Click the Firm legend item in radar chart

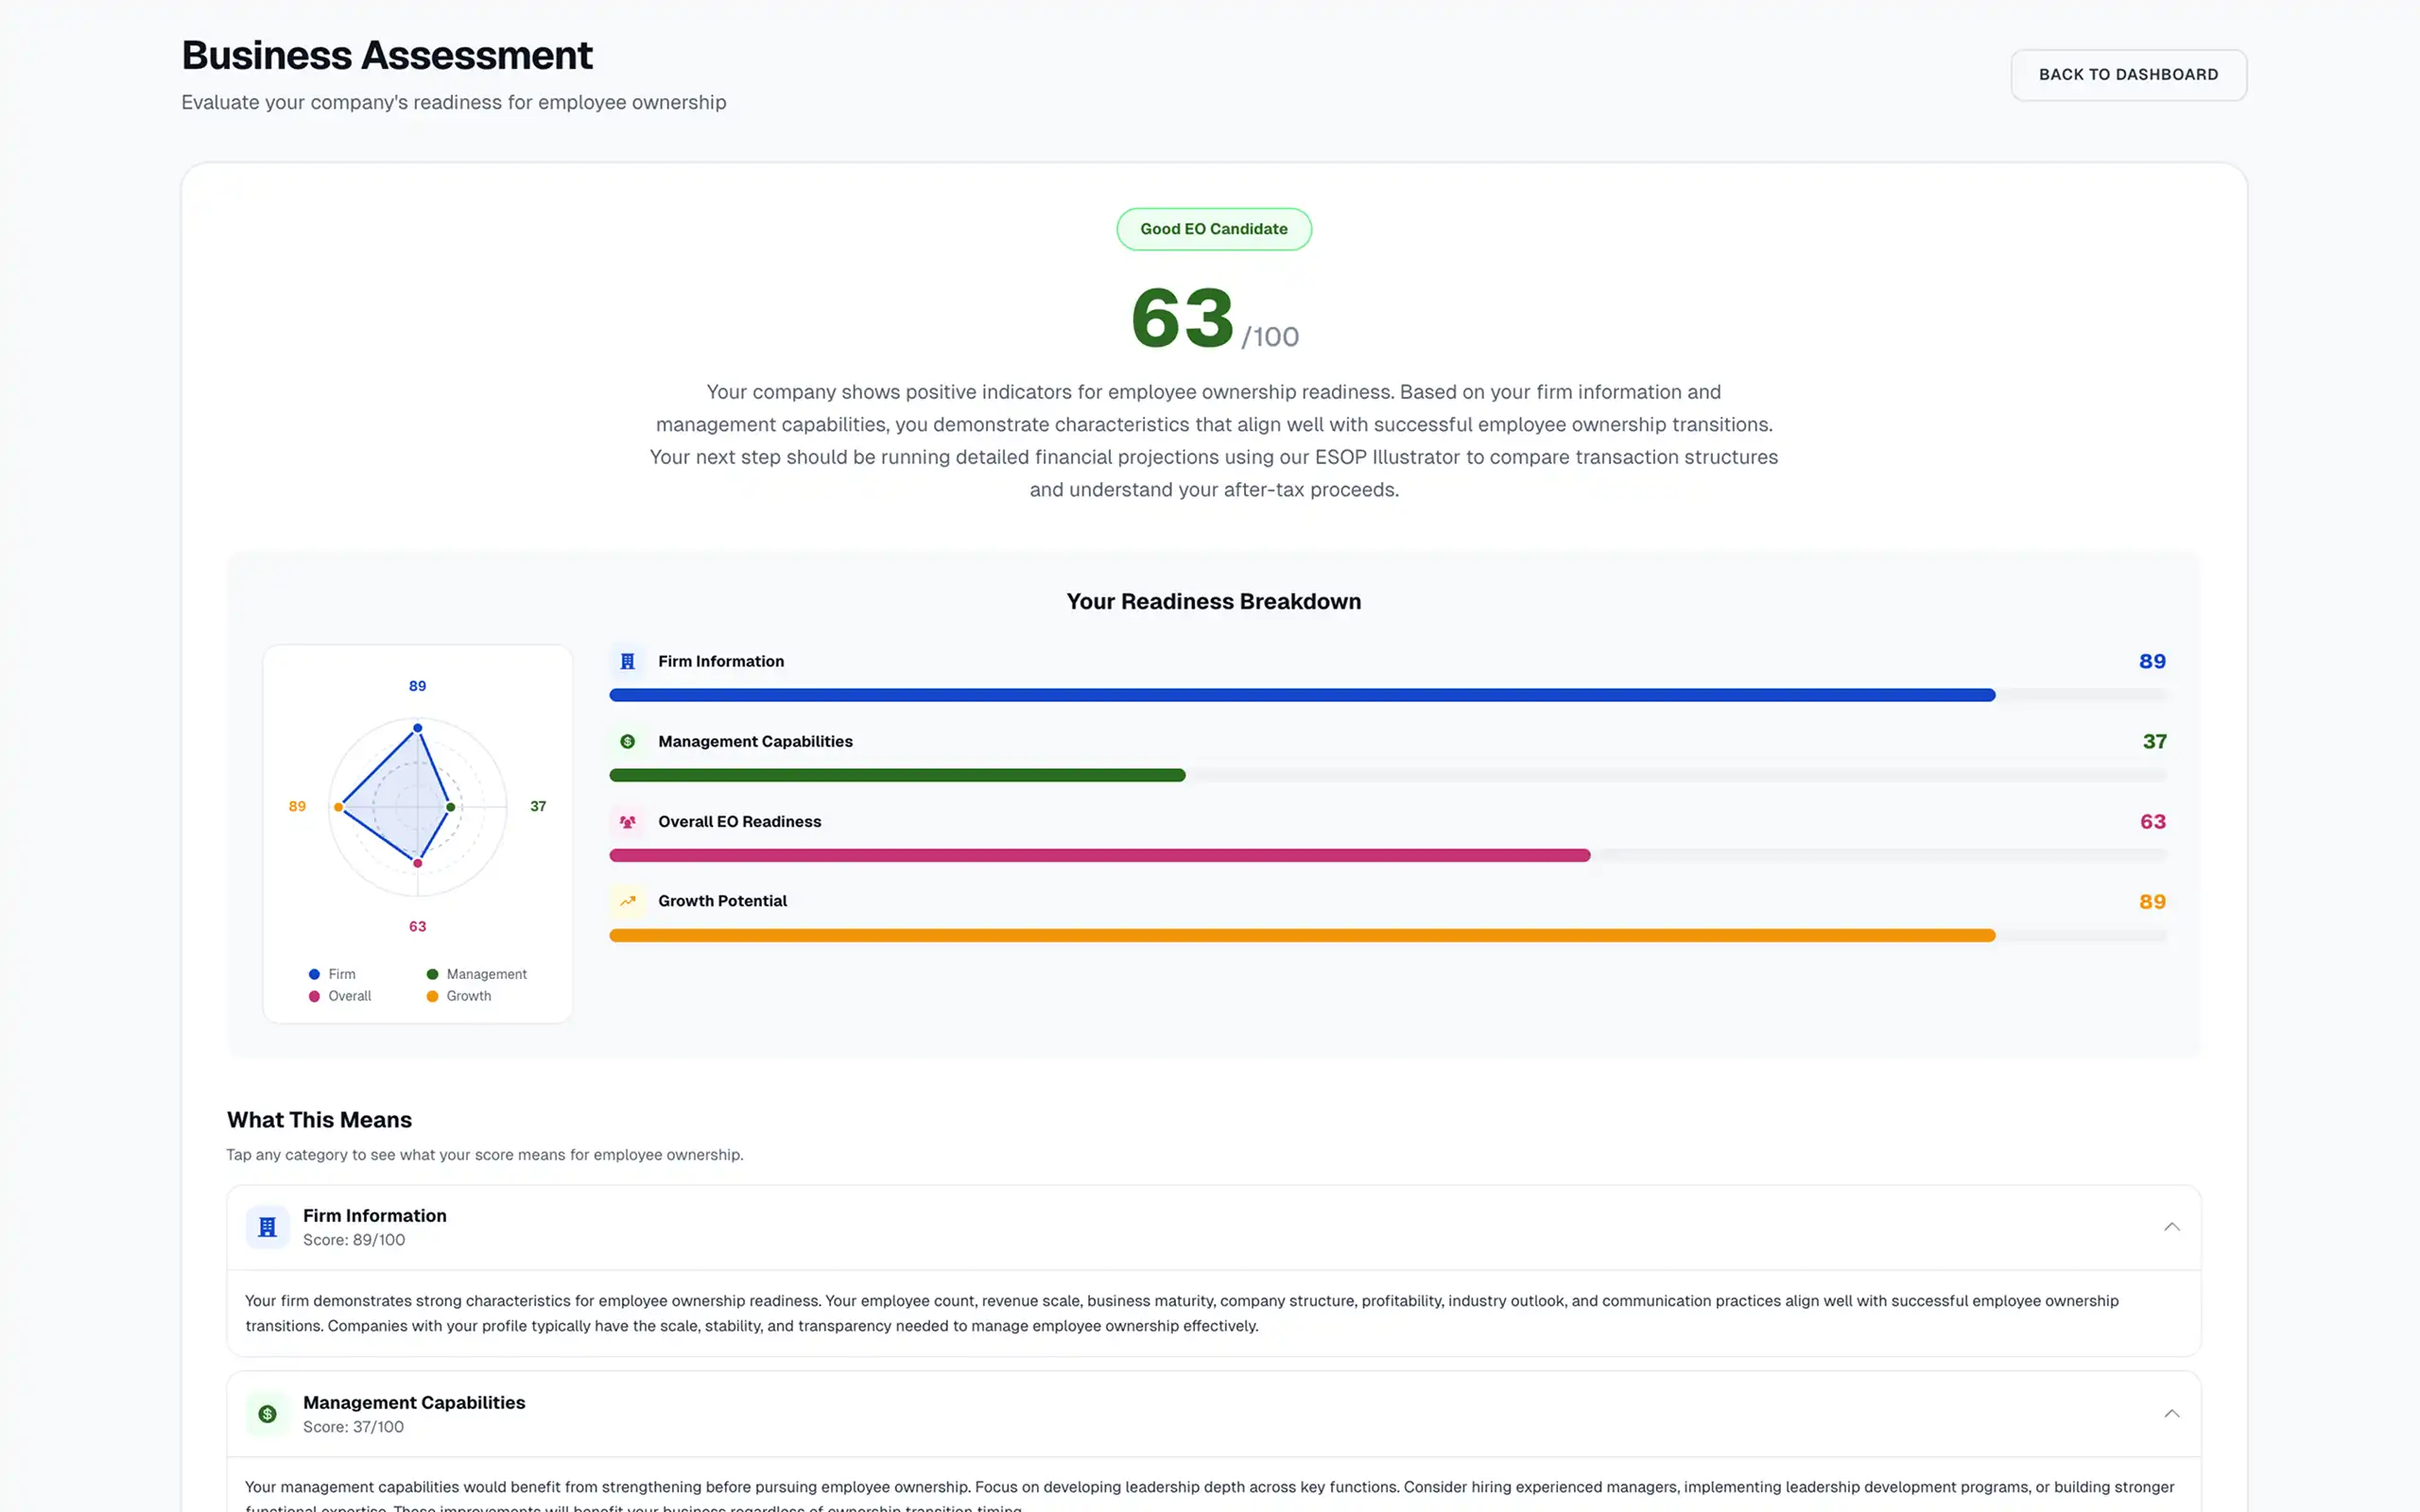point(332,974)
